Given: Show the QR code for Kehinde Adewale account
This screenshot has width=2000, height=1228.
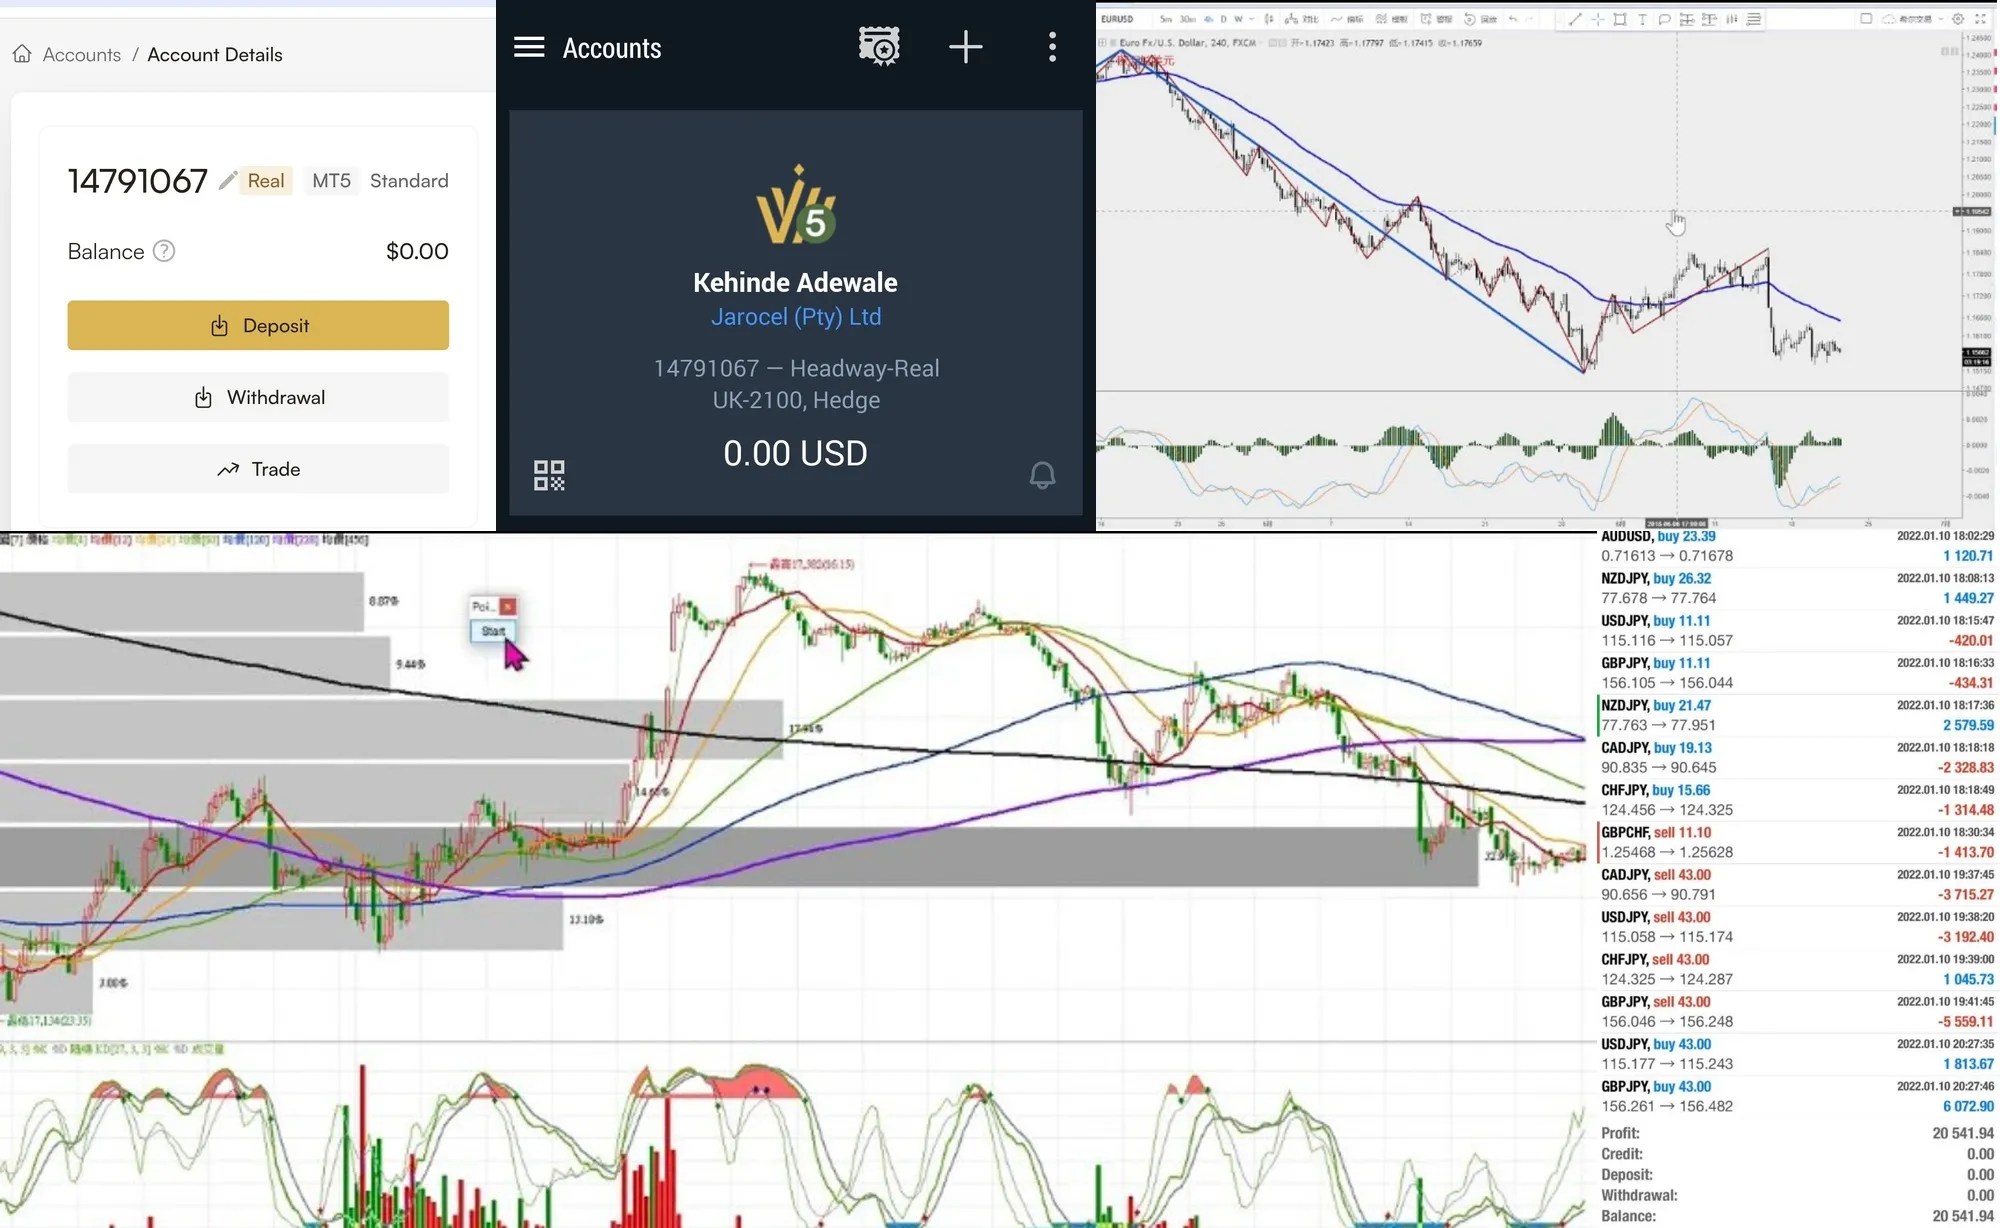Looking at the screenshot, I should 549,475.
